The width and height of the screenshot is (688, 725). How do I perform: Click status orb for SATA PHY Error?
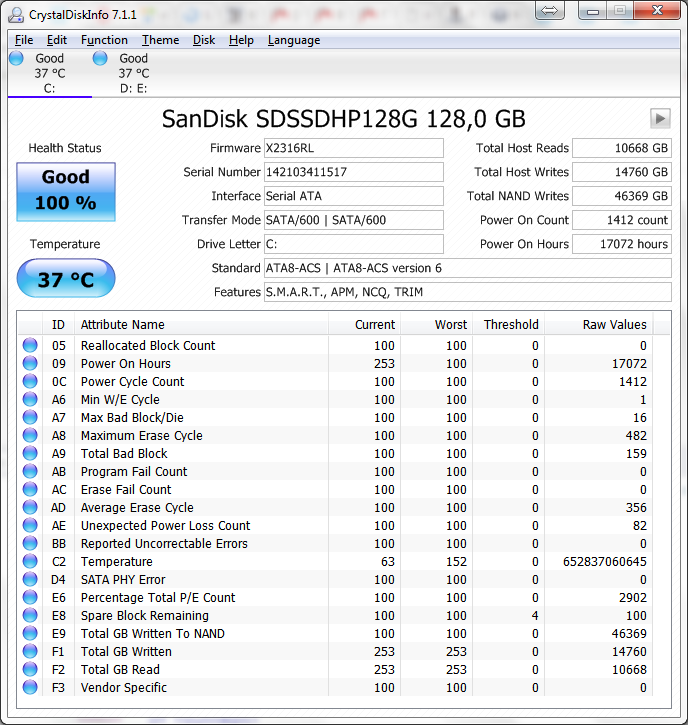coord(30,579)
